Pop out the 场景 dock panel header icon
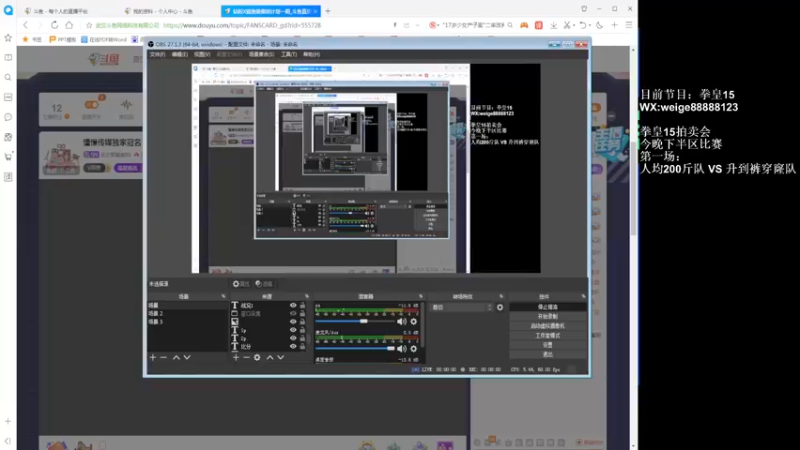The width and height of the screenshot is (800, 450). coord(223,296)
